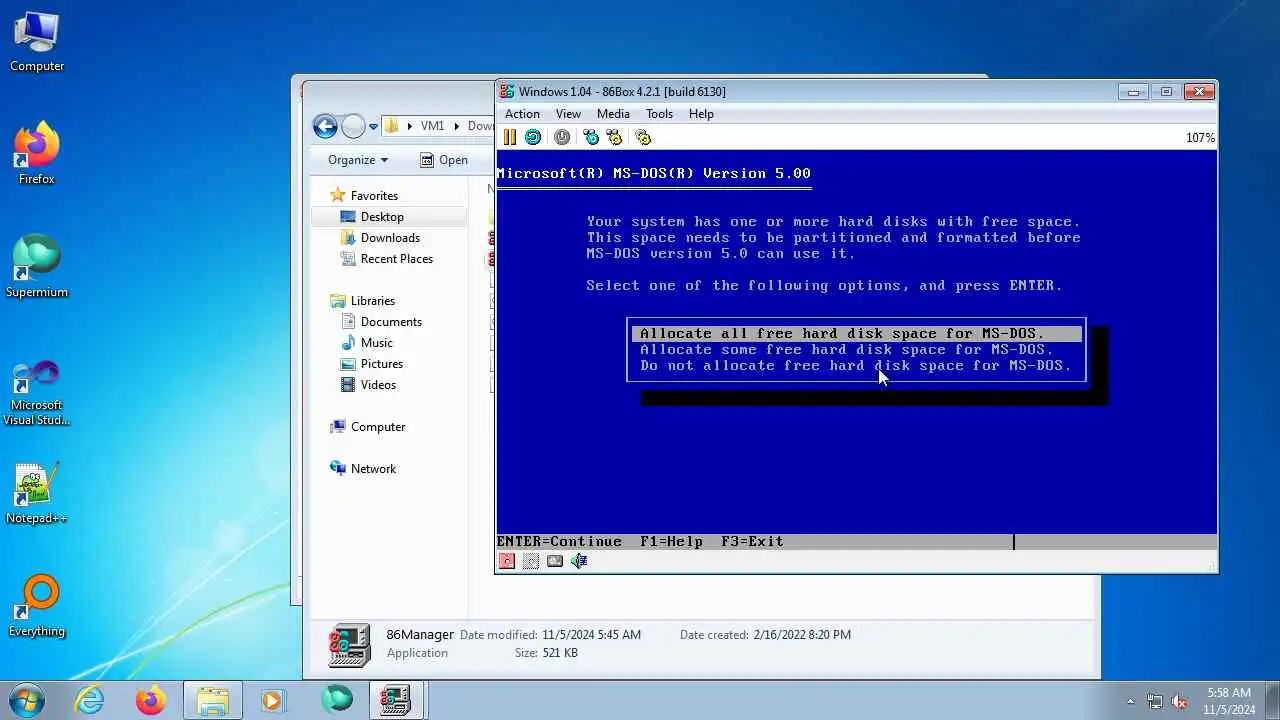Image resolution: width=1280 pixels, height=720 pixels.
Task: Open Explorer recent pages dropdown arrow
Action: [x=373, y=127]
